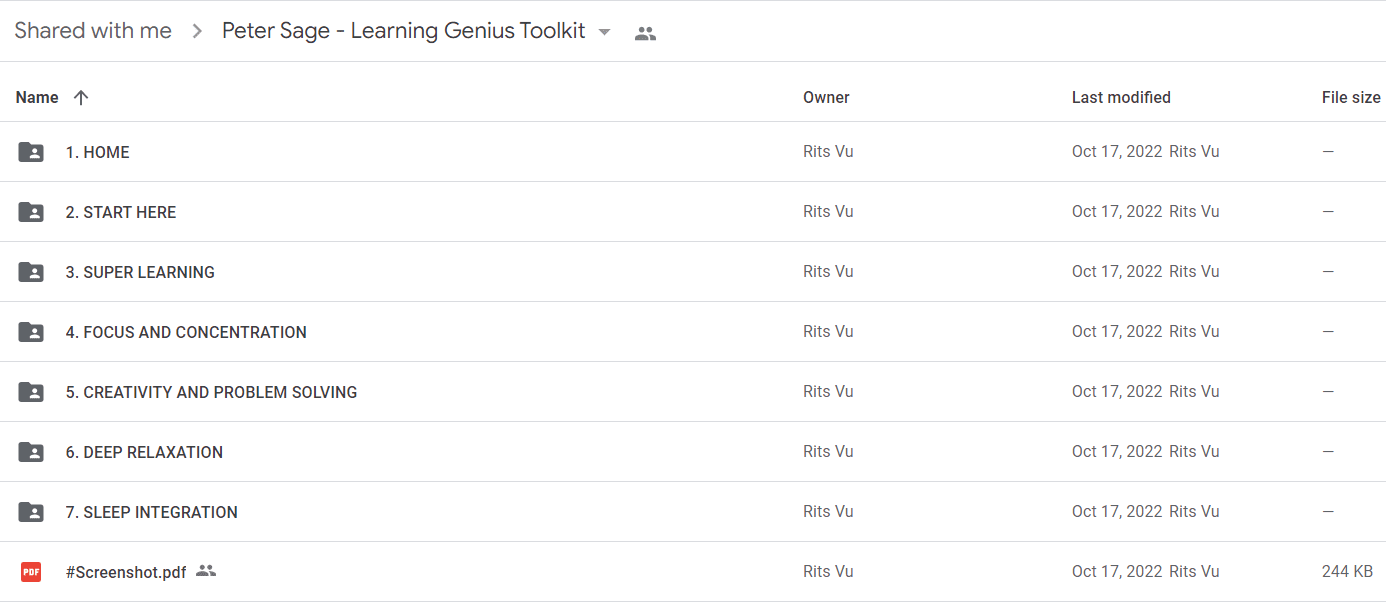Reverse sort order with the Name arrow
Image resolution: width=1386 pixels, height=602 pixels.
pyautogui.click(x=81, y=97)
